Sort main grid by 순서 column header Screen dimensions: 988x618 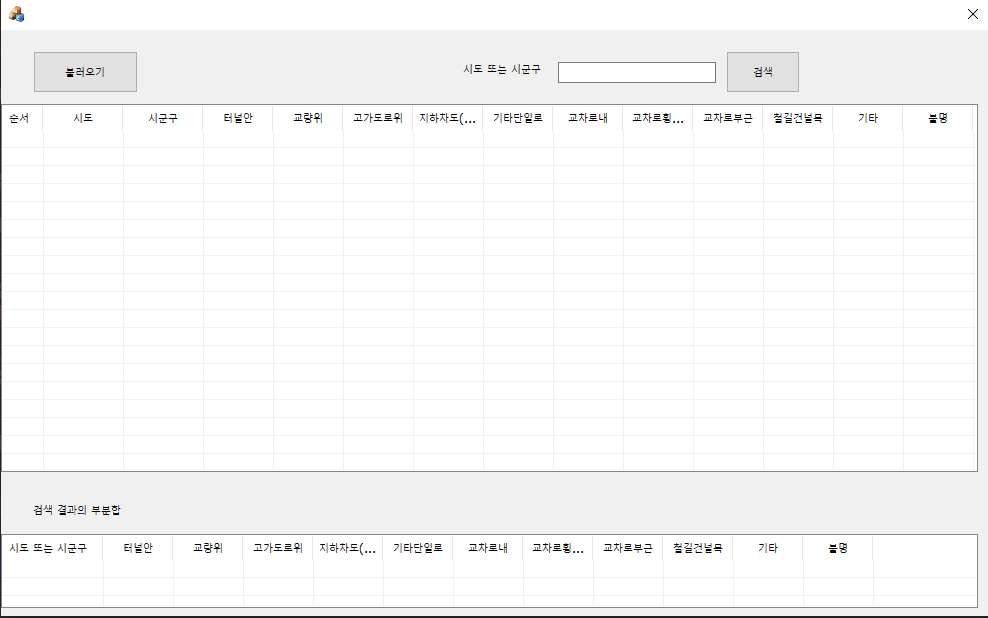[x=22, y=118]
